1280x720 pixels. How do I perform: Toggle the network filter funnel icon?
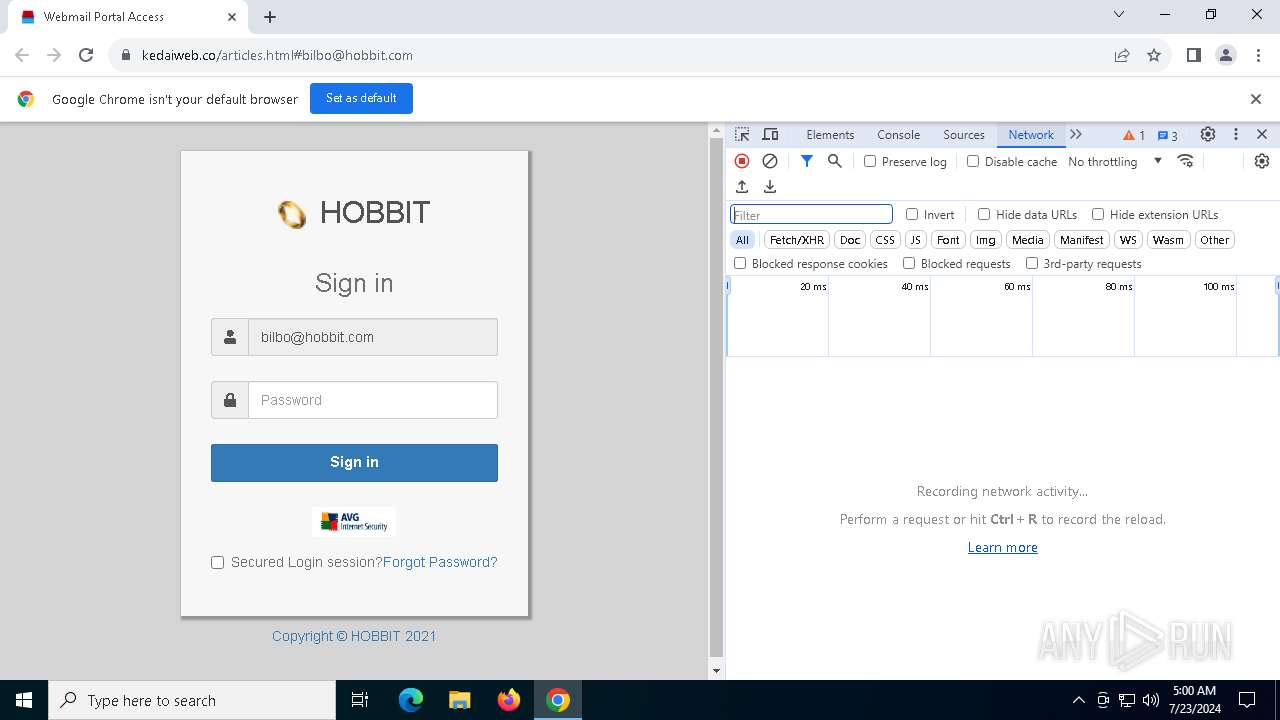[x=807, y=161]
